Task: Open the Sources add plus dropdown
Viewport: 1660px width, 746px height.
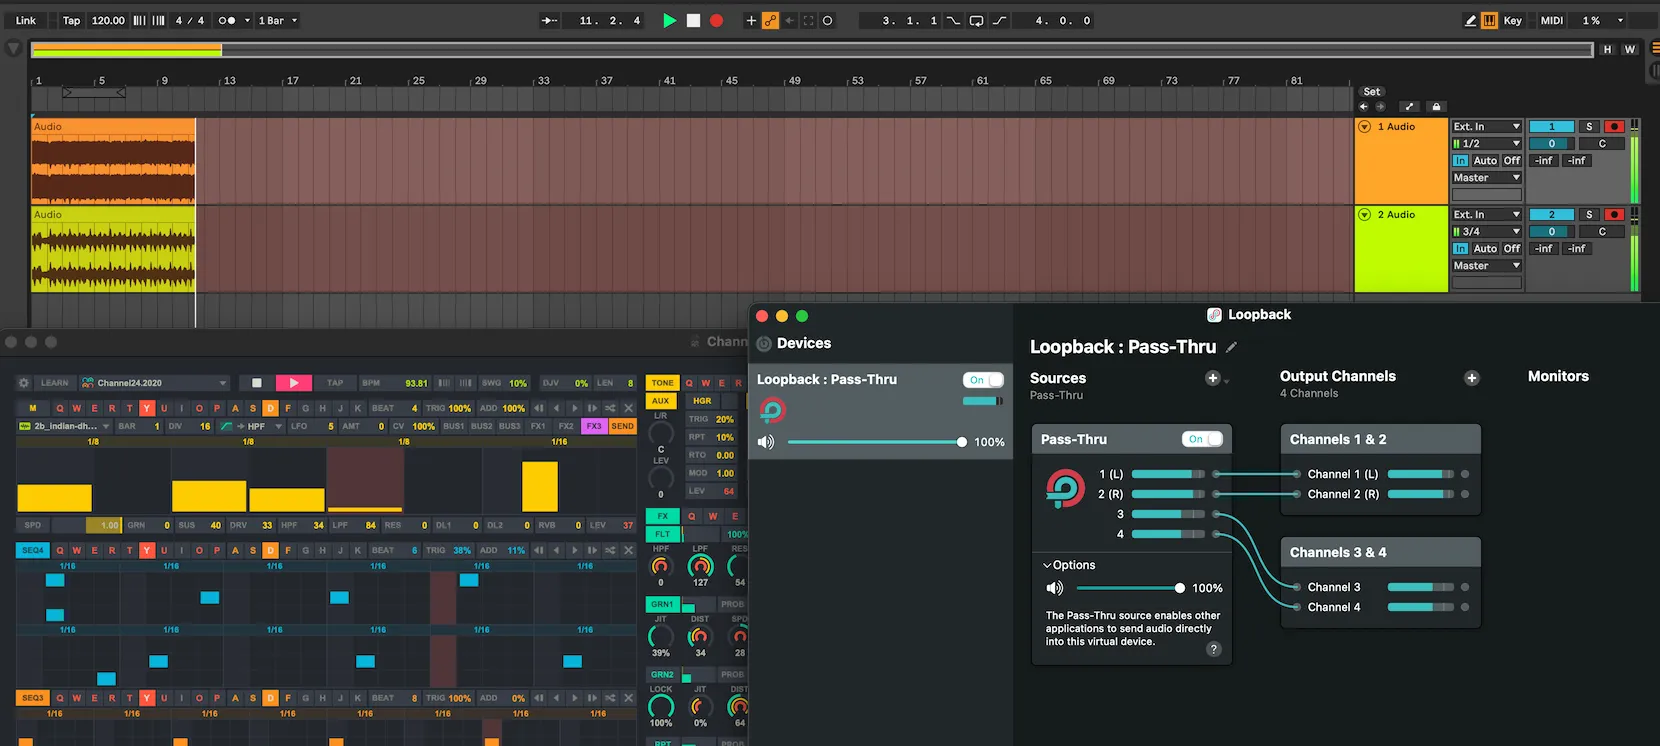Action: (x=1217, y=378)
